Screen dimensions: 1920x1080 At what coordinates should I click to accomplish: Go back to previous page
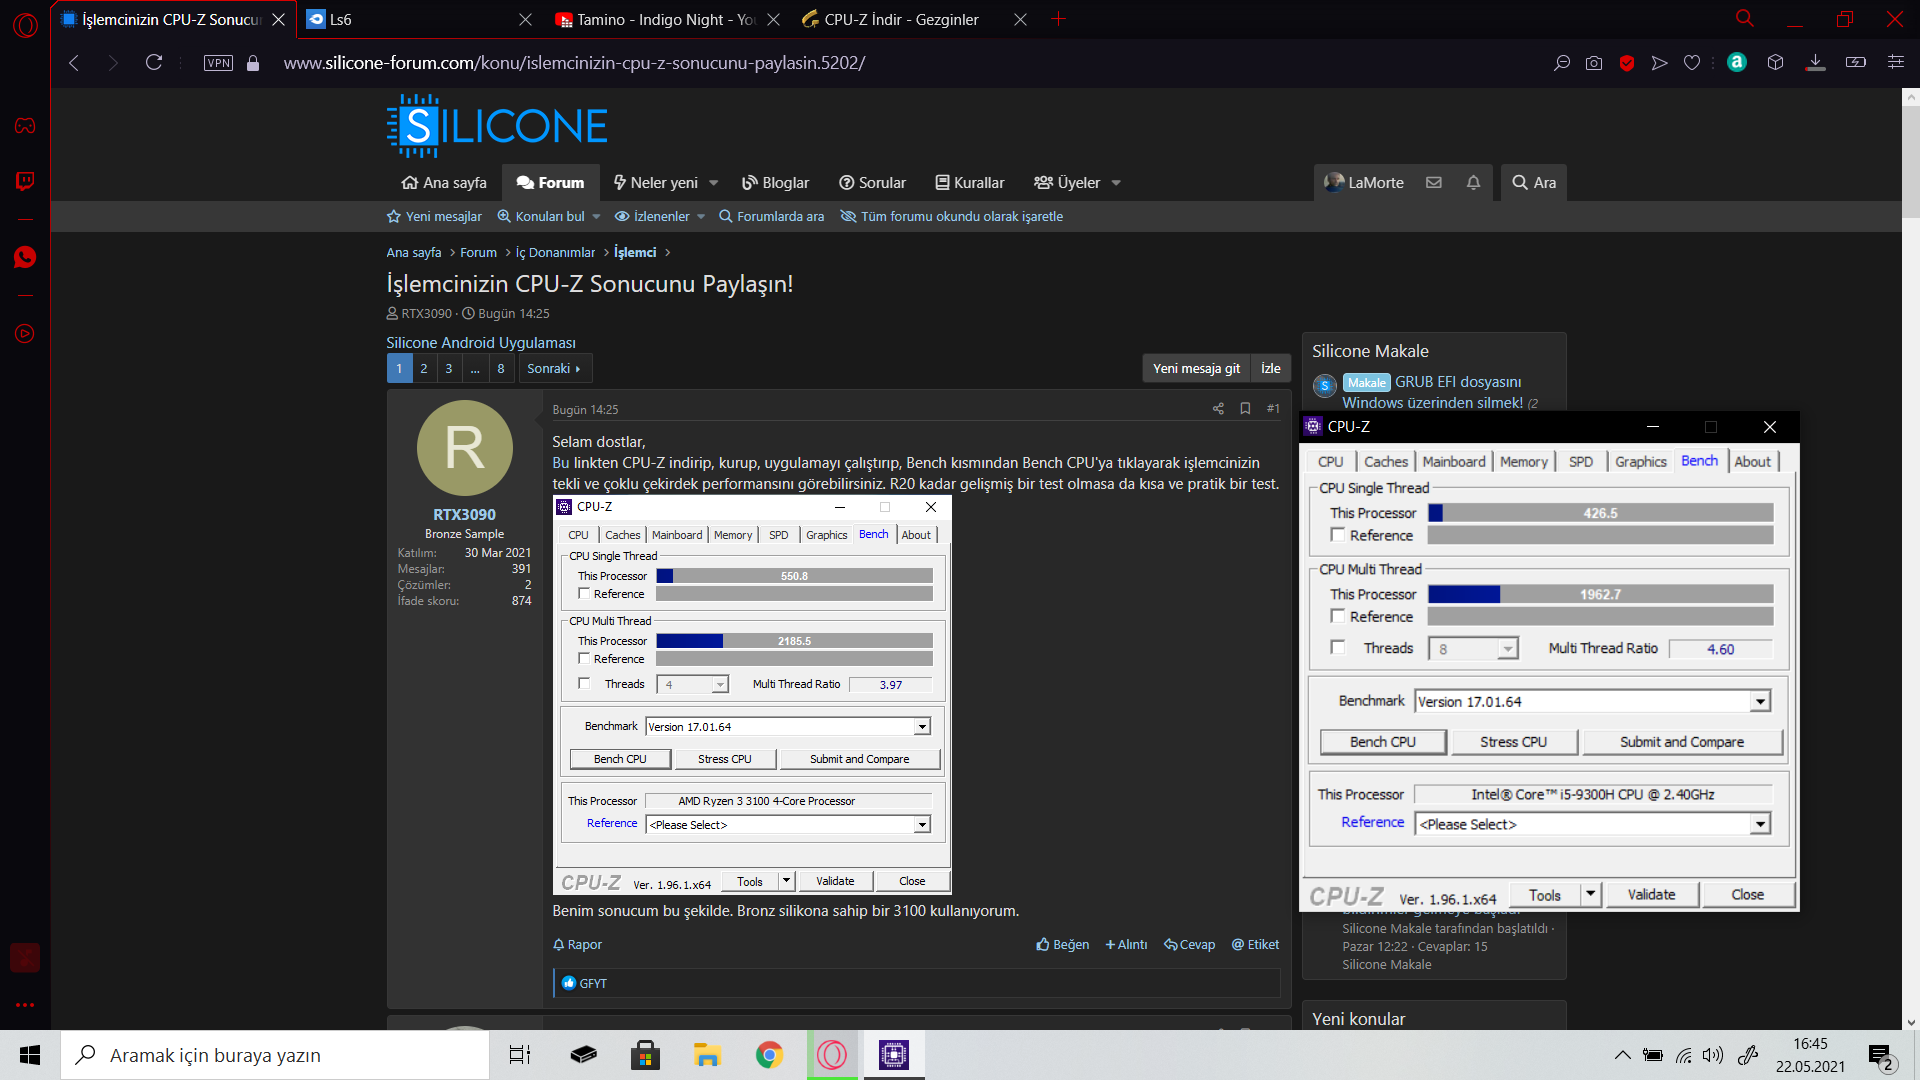point(74,62)
